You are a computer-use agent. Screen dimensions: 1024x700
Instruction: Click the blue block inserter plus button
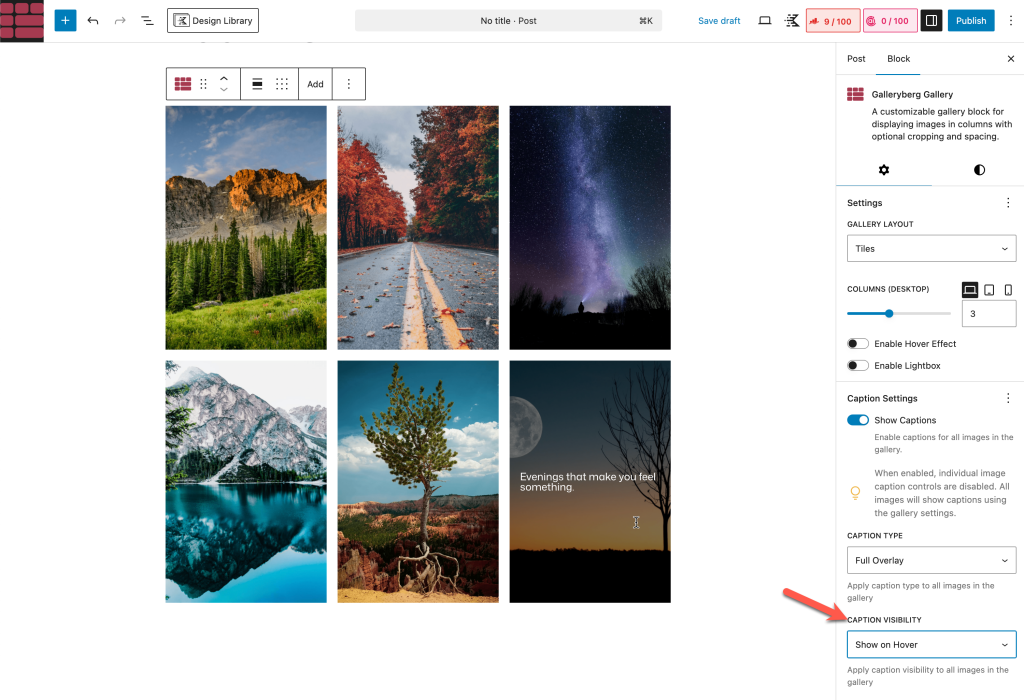(x=65, y=20)
